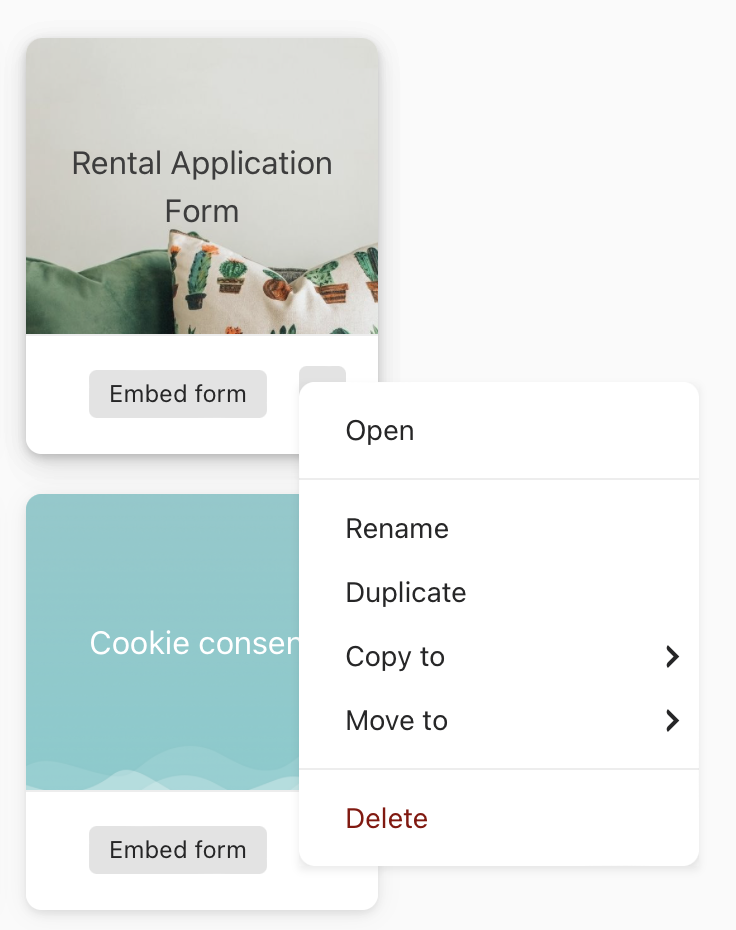Delete the form via red Delete entry
This screenshot has width=736, height=930.
coord(387,819)
